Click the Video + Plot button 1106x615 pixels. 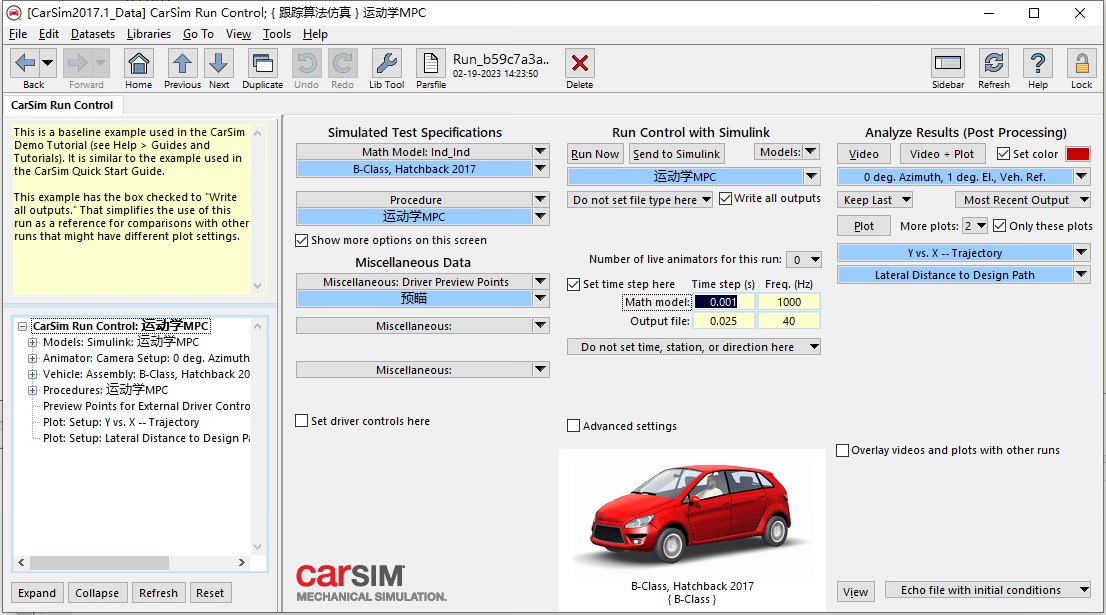click(942, 154)
